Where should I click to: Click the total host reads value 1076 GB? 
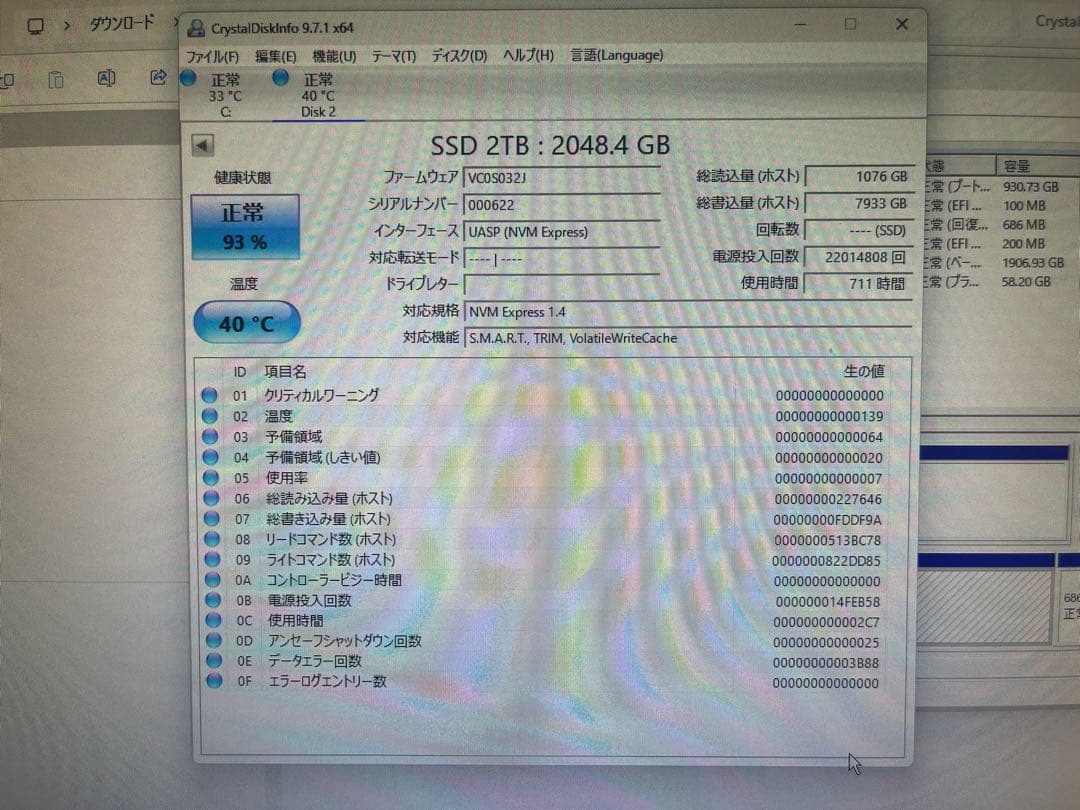coord(859,176)
